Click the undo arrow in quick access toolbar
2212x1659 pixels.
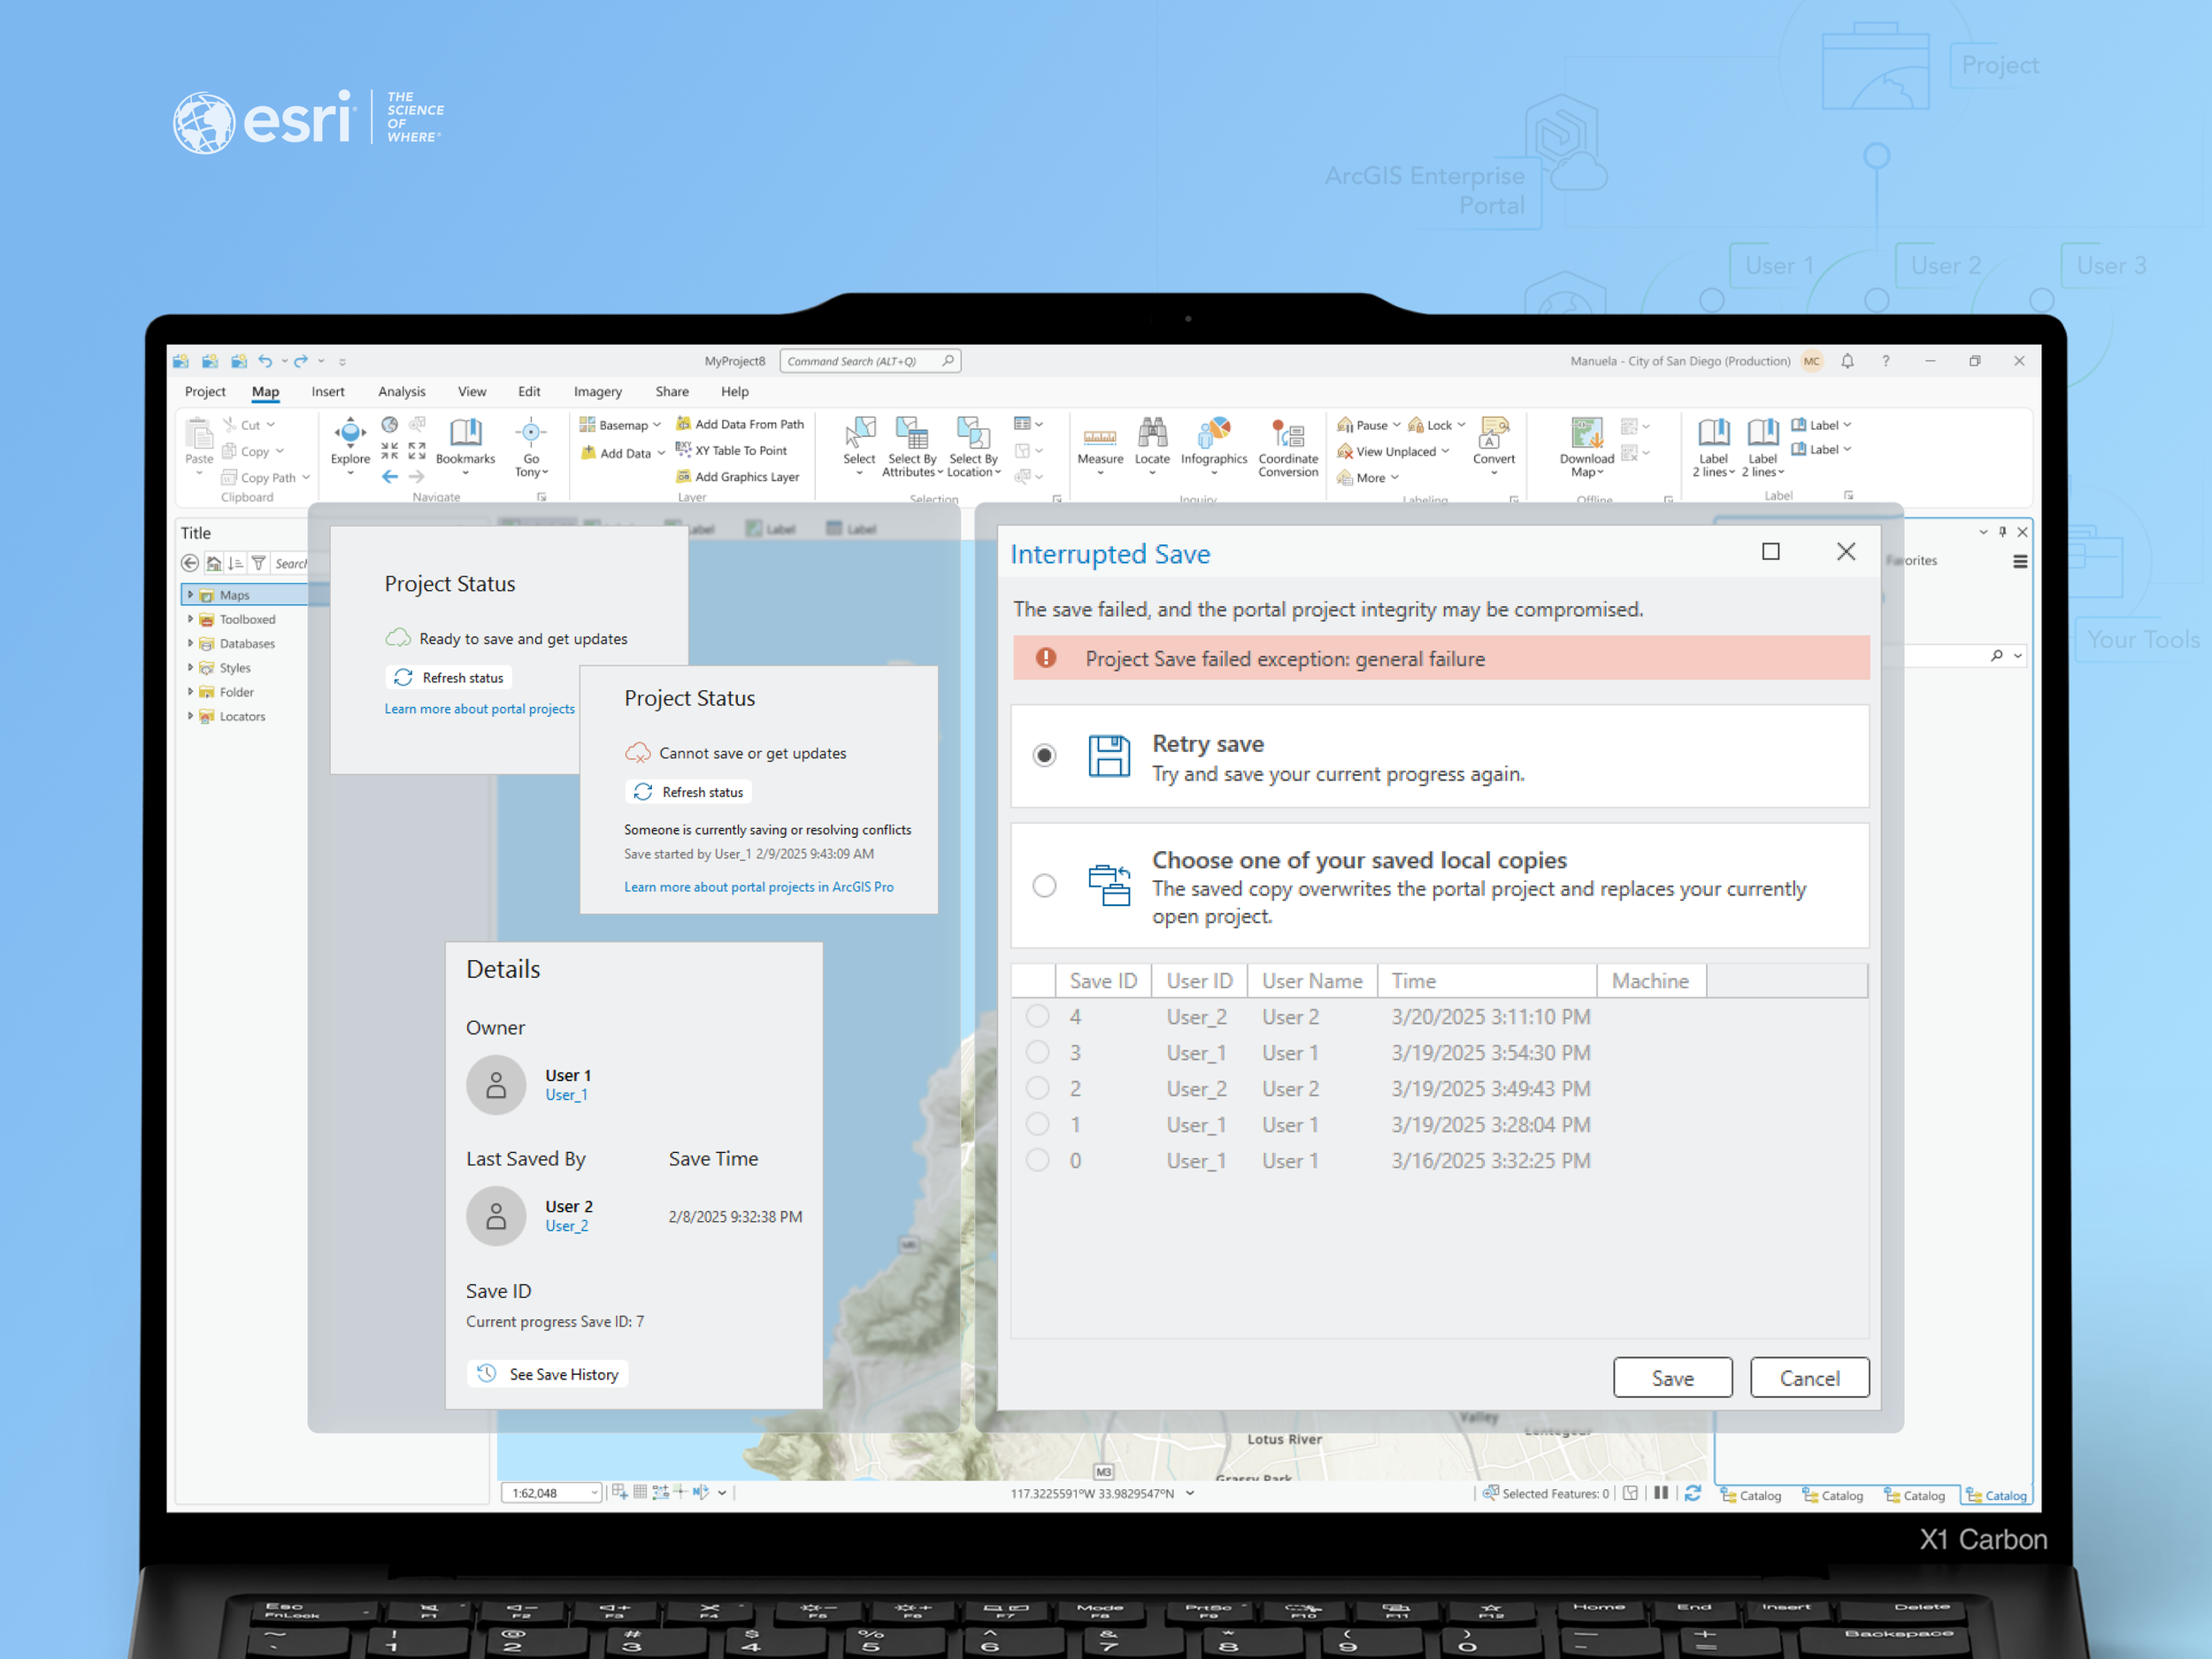click(265, 361)
